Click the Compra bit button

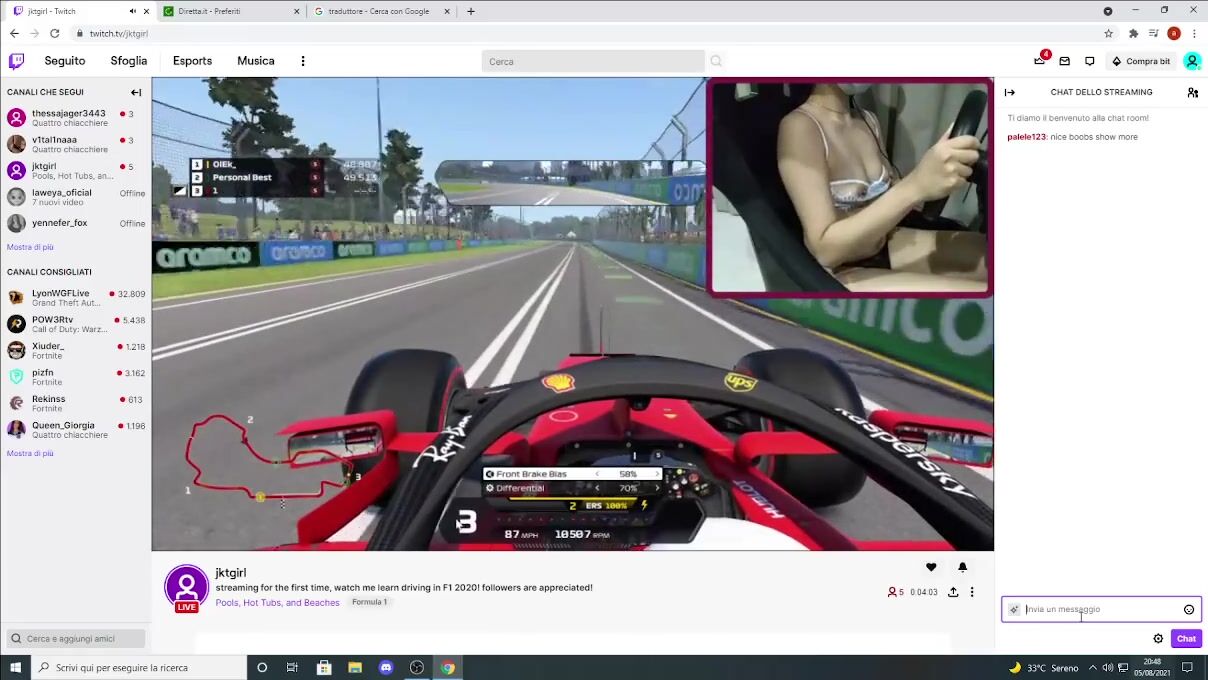click(x=1140, y=61)
